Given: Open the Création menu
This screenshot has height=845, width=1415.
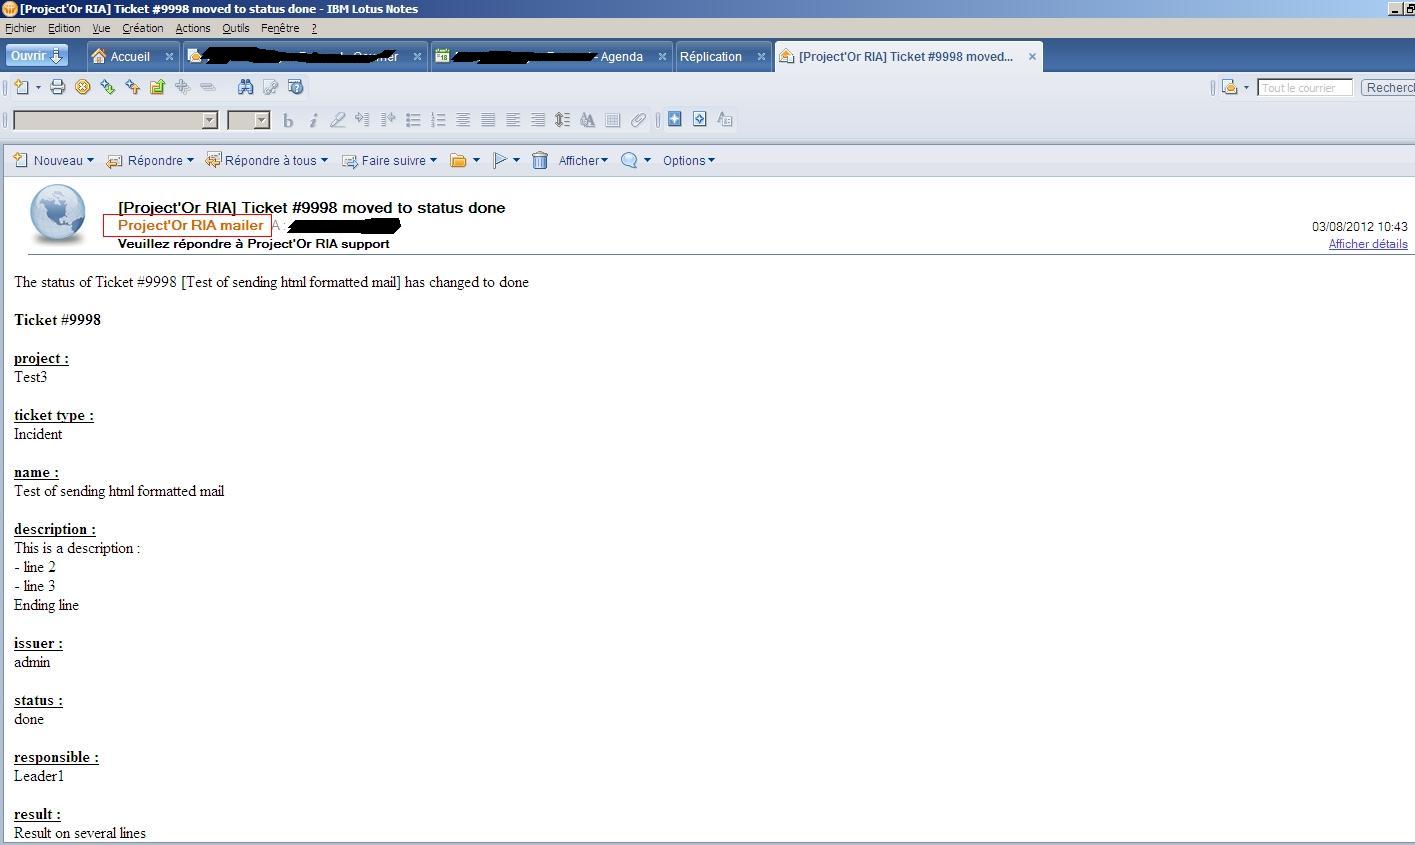Looking at the screenshot, I should (x=143, y=28).
